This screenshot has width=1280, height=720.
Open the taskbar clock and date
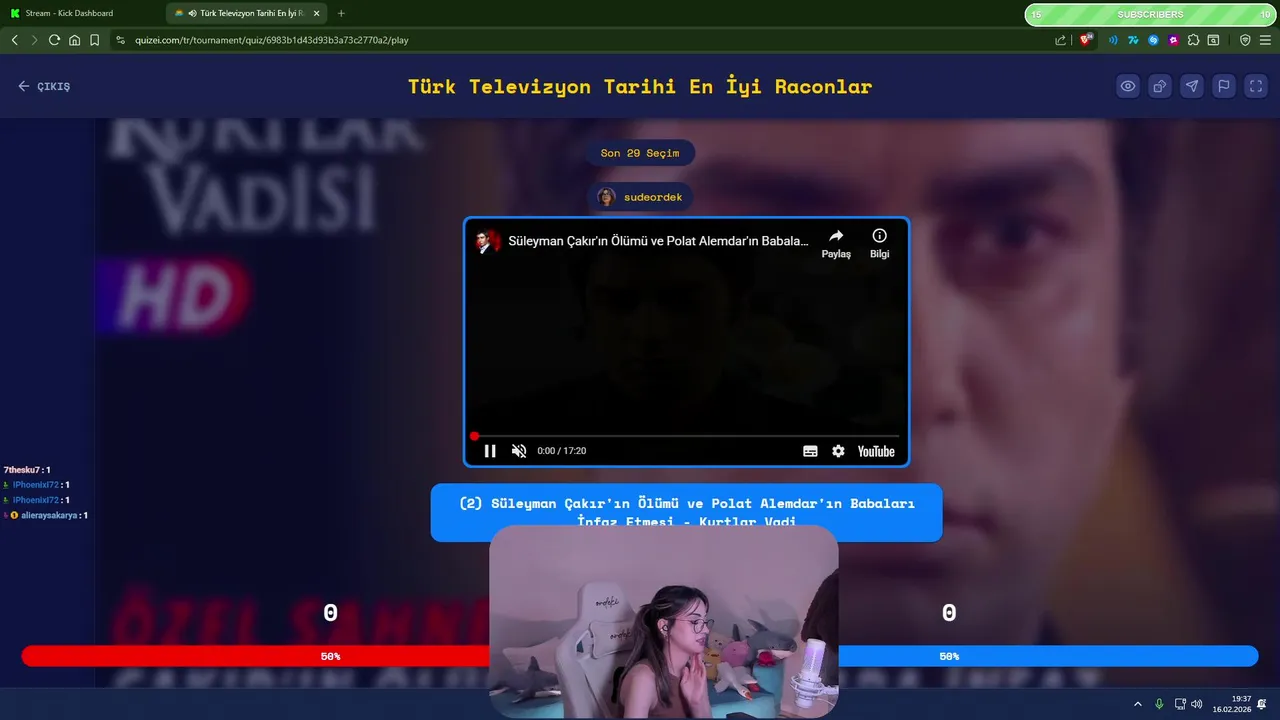[1232, 704]
